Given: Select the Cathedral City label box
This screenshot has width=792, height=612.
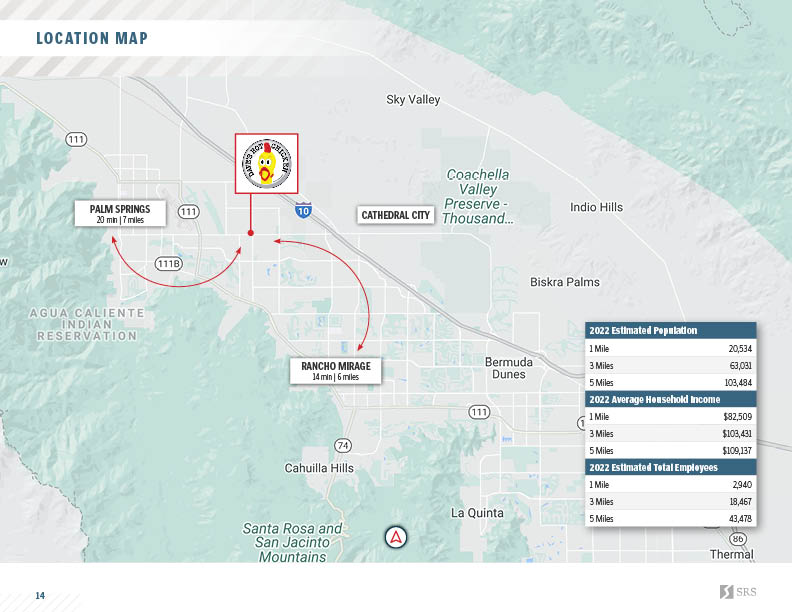Looking at the screenshot, I should click(395, 215).
